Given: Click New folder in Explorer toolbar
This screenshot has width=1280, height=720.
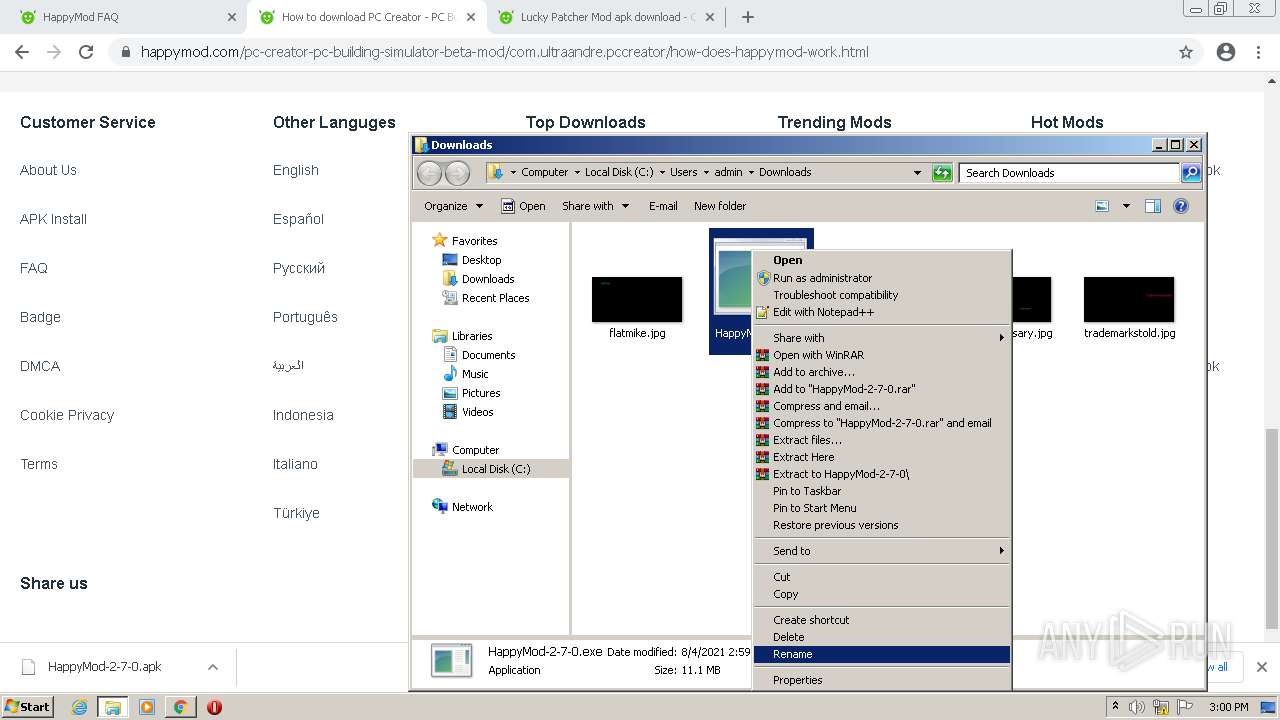Looking at the screenshot, I should [720, 206].
